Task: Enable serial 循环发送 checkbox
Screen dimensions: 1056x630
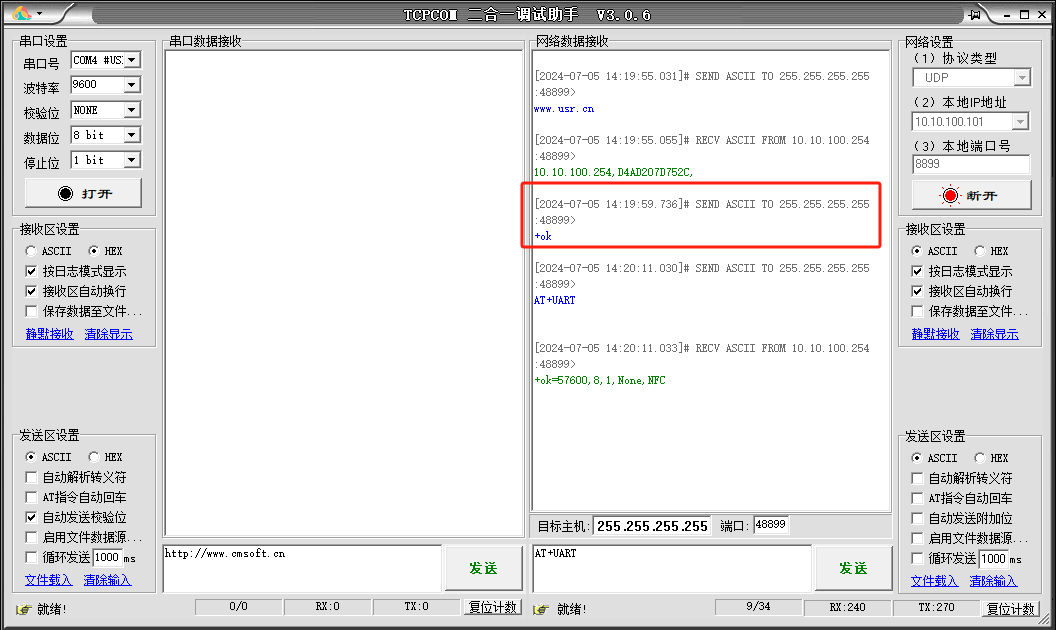Action: pos(31,557)
